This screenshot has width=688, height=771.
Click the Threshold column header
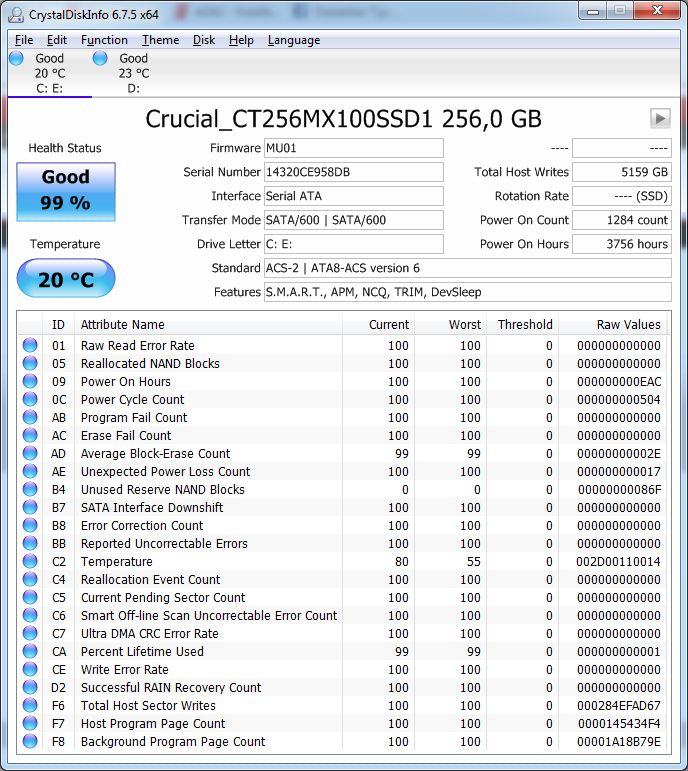(523, 325)
